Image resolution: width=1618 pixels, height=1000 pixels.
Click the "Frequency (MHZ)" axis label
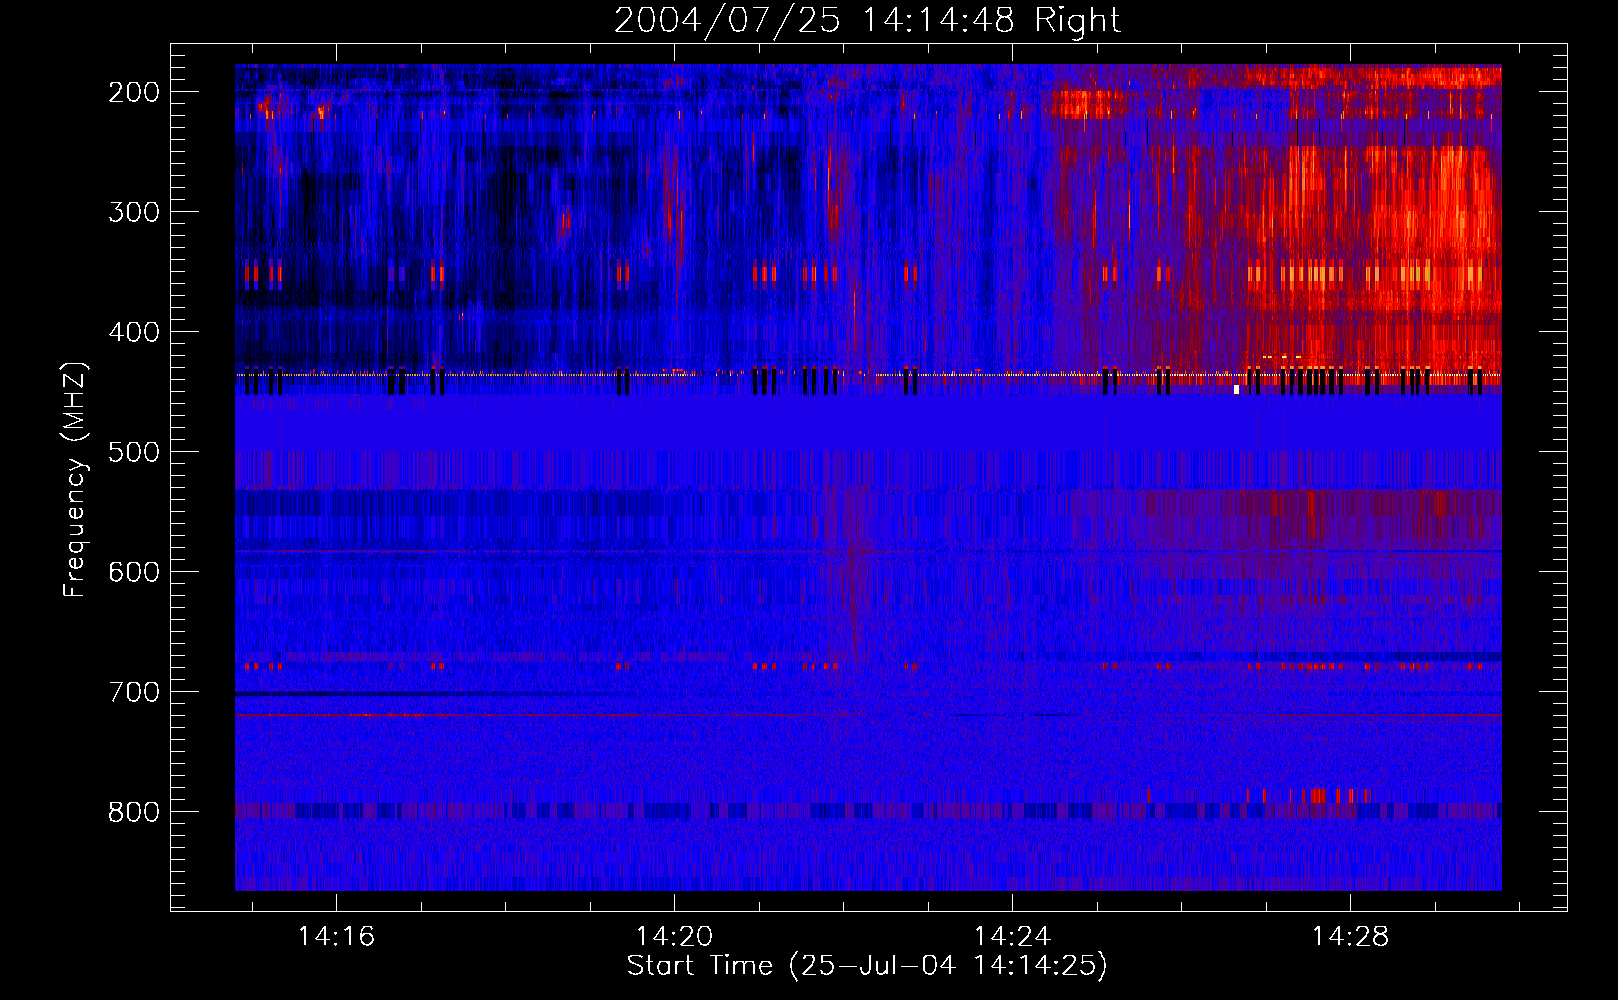[x=75, y=479]
